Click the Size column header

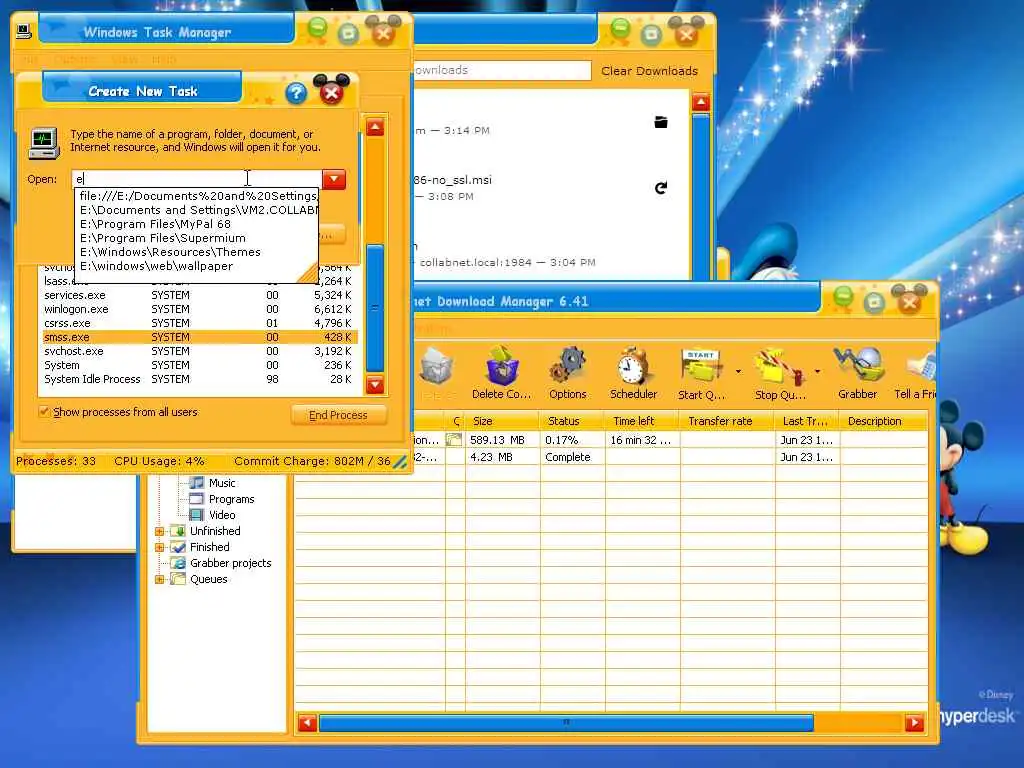tap(502, 421)
